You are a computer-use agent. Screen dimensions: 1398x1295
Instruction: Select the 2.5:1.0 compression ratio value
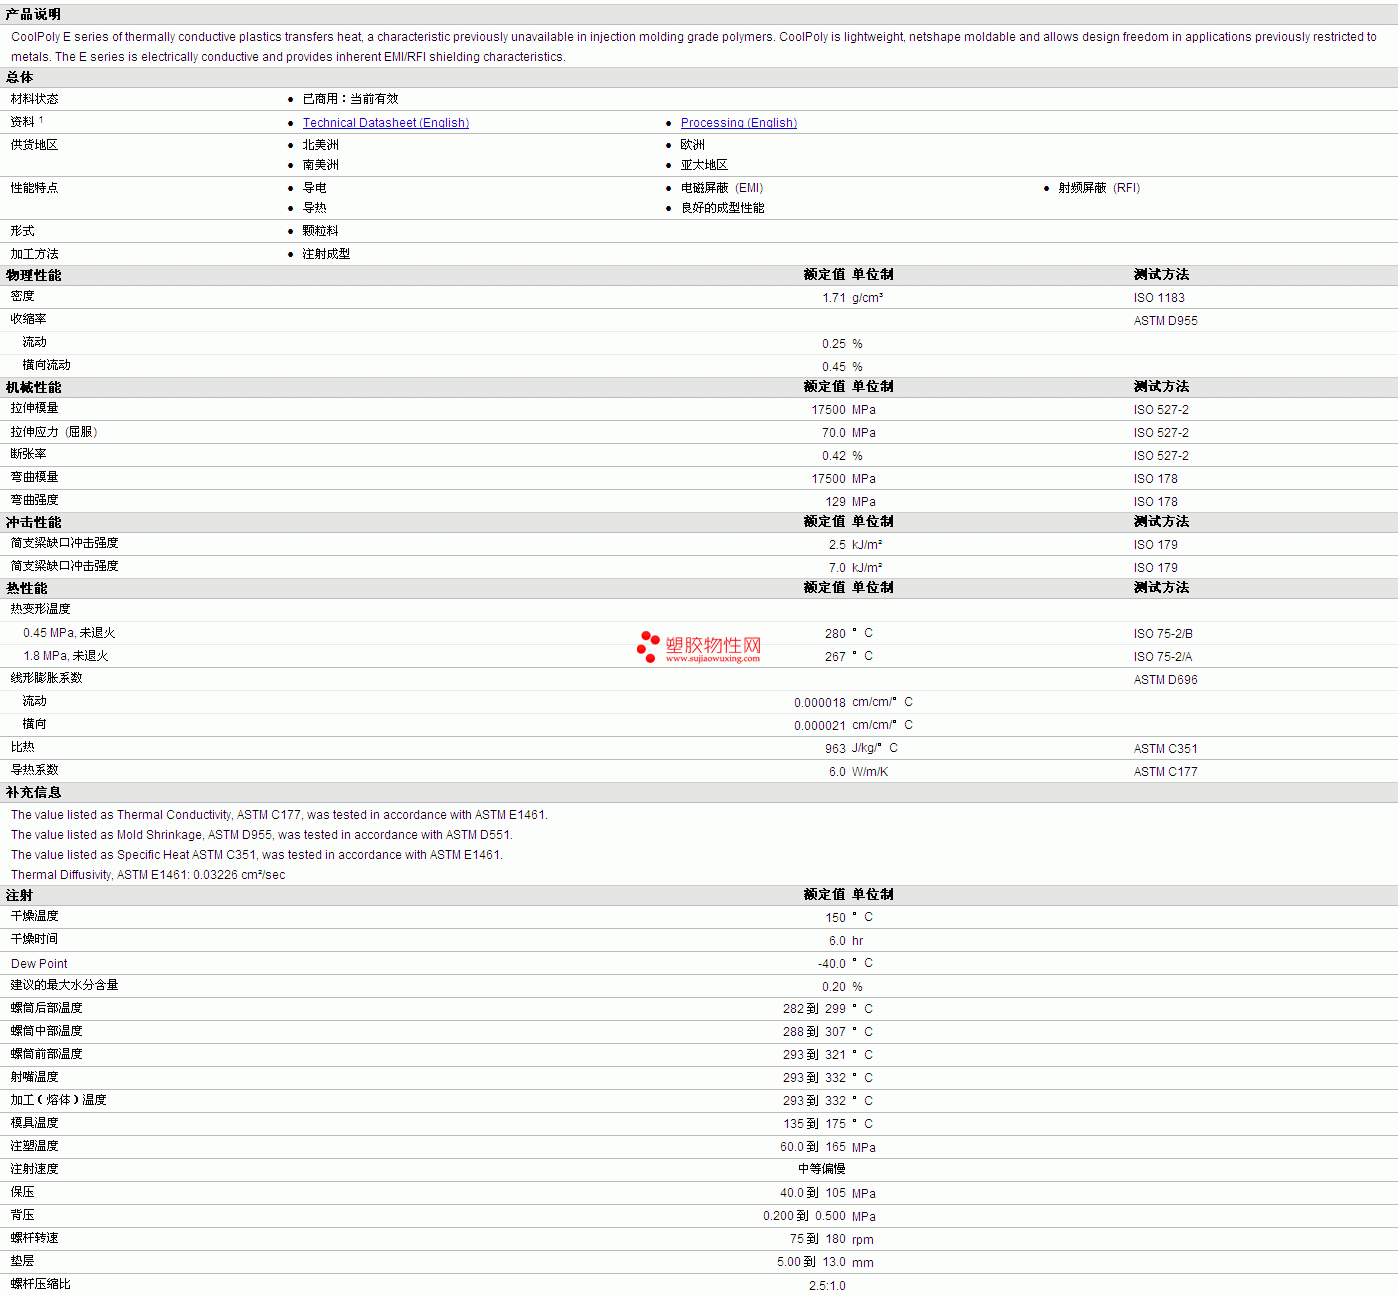click(x=827, y=1286)
